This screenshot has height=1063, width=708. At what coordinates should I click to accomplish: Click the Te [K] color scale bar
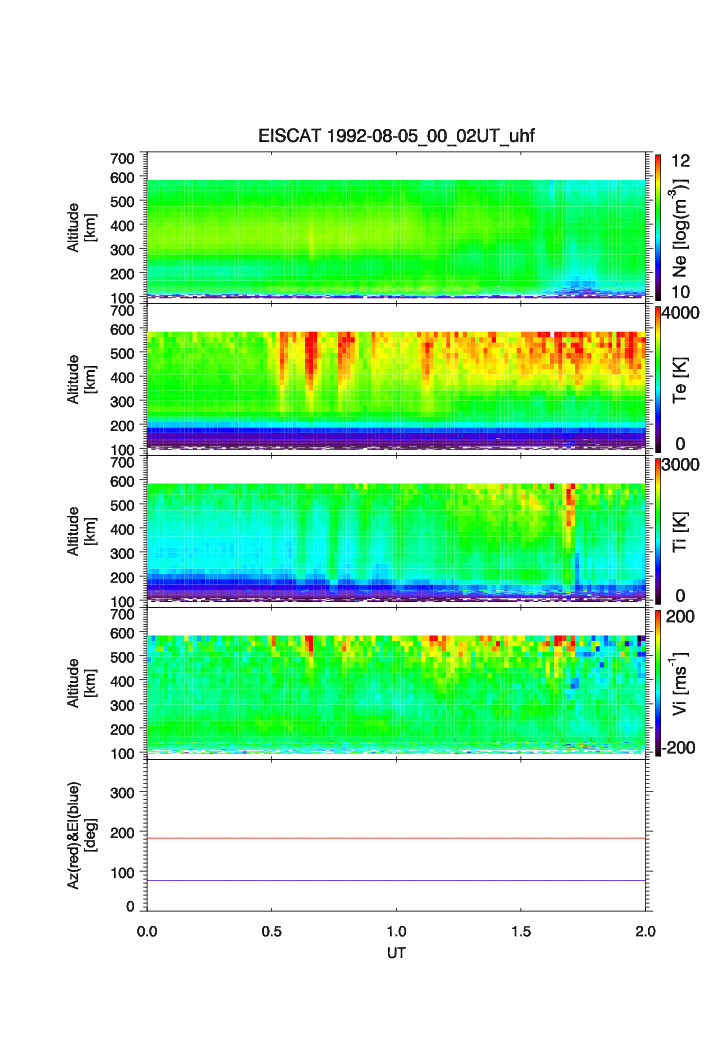658,379
